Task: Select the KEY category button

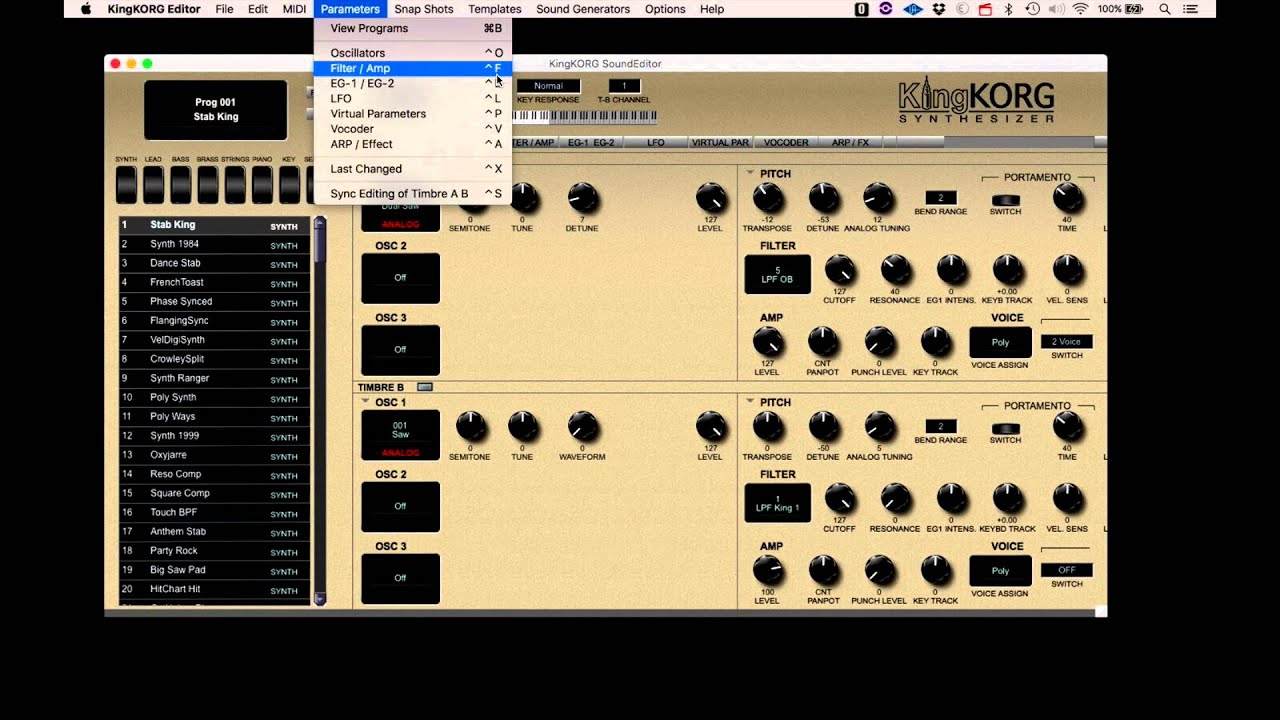Action: [289, 184]
